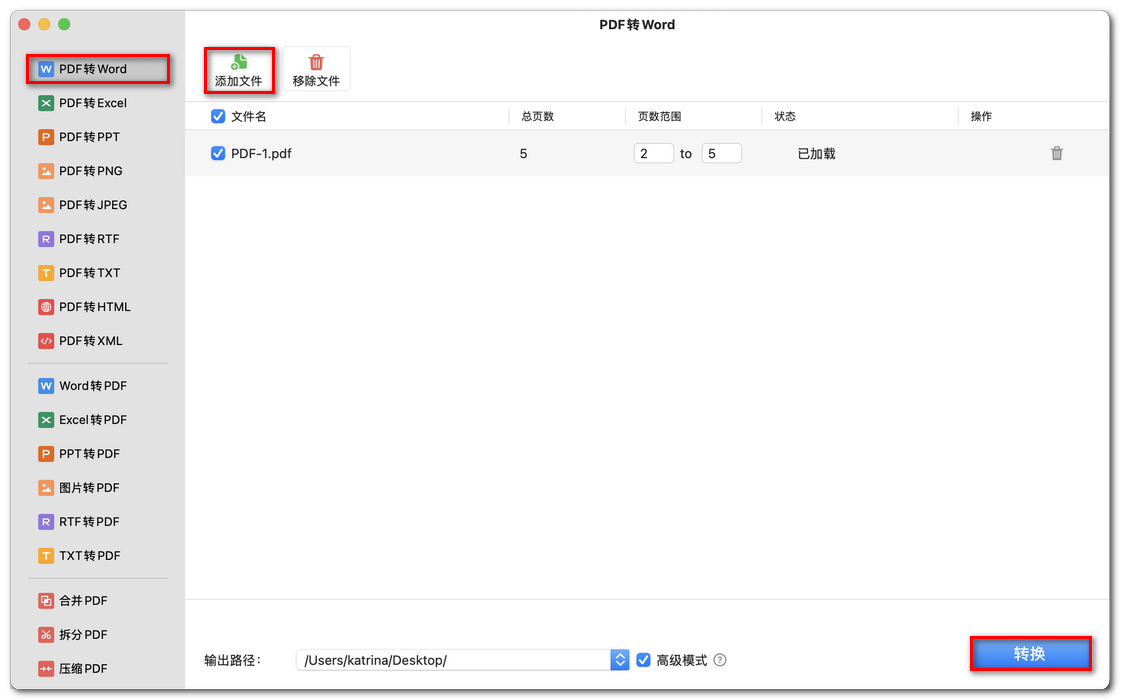The height and width of the screenshot is (700, 1121).
Task: Switch to the PDF转TXT tab
Action: point(80,273)
